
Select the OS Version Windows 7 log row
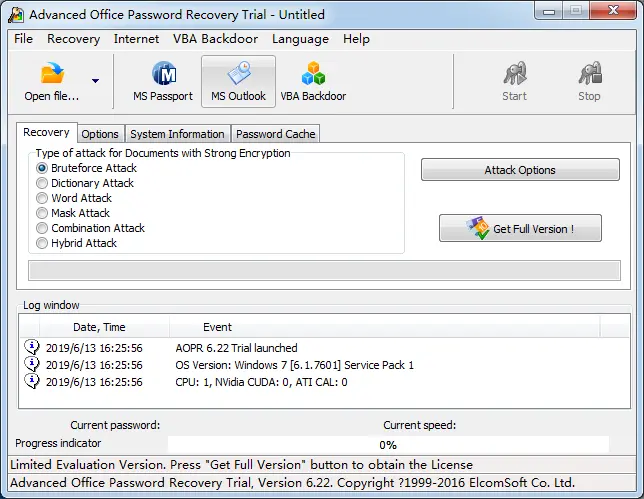tap(324, 365)
